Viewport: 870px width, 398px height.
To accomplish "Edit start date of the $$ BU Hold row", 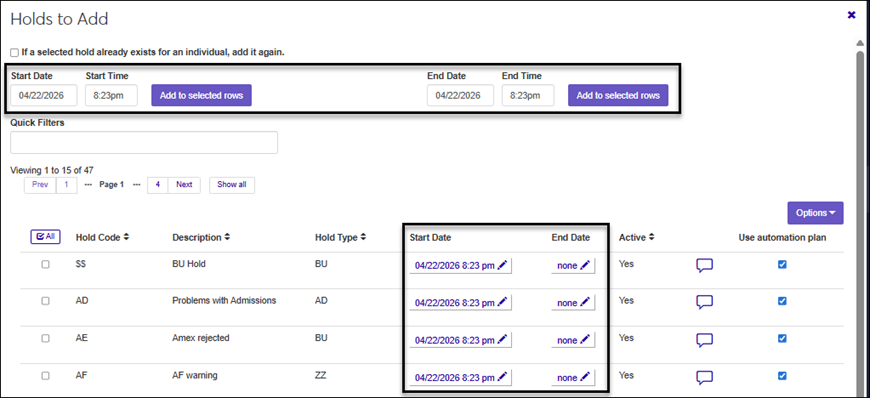I will point(461,266).
